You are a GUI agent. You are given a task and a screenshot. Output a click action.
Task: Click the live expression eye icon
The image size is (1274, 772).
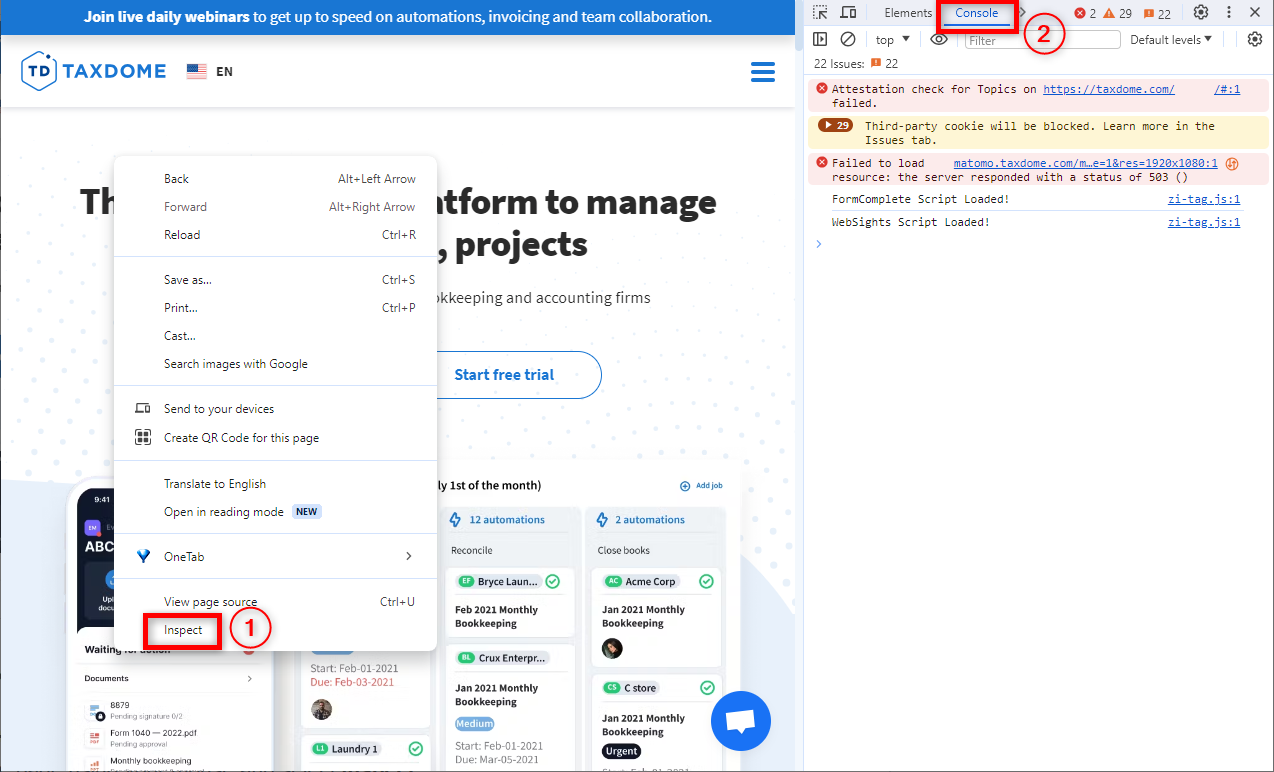click(x=938, y=40)
